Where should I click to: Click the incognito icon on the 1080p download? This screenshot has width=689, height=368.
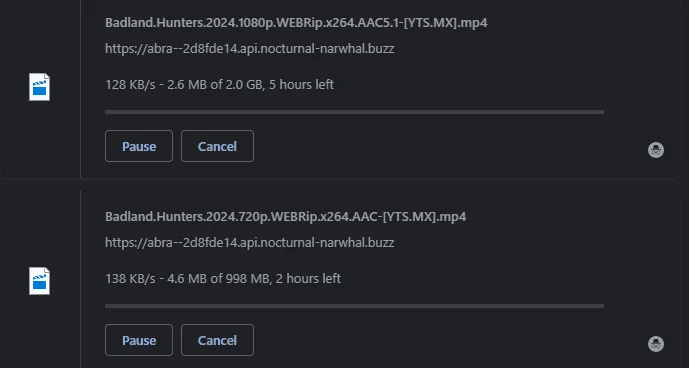pos(656,150)
